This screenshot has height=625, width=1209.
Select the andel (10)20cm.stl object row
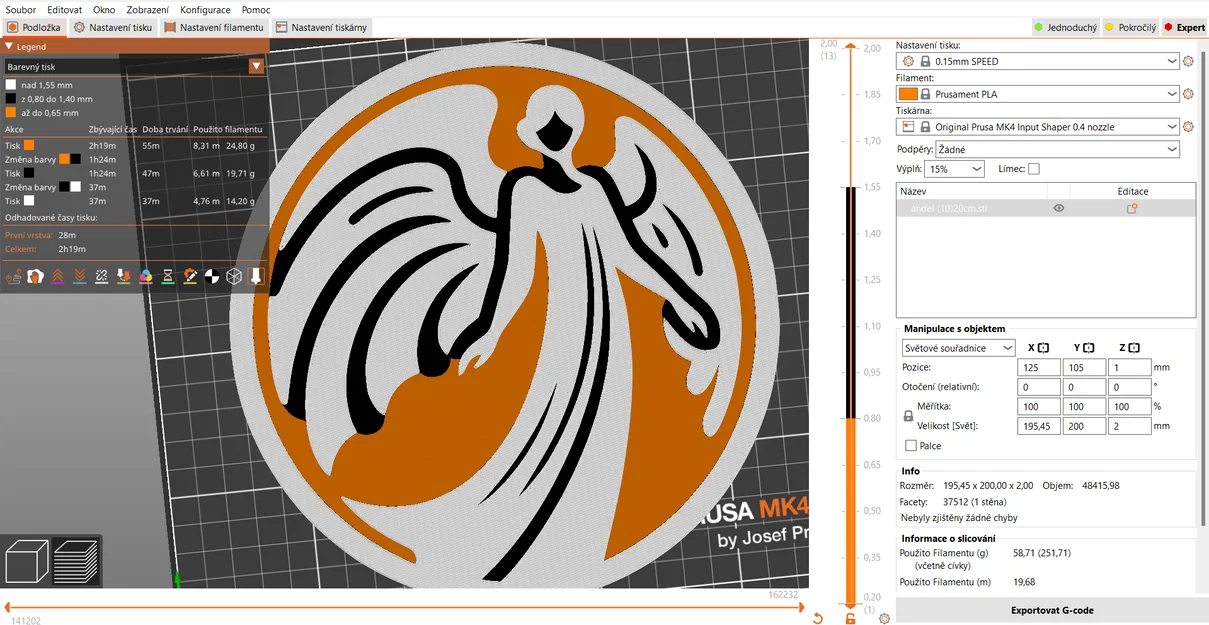tap(1046, 208)
